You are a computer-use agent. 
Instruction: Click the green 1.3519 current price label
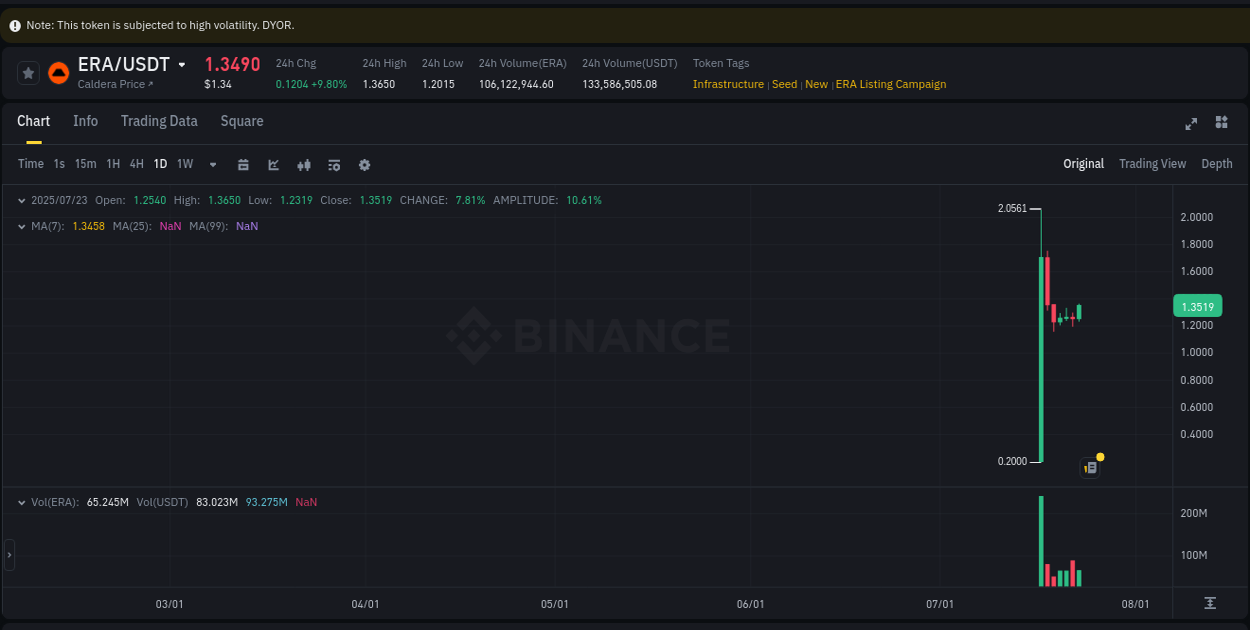(1197, 305)
